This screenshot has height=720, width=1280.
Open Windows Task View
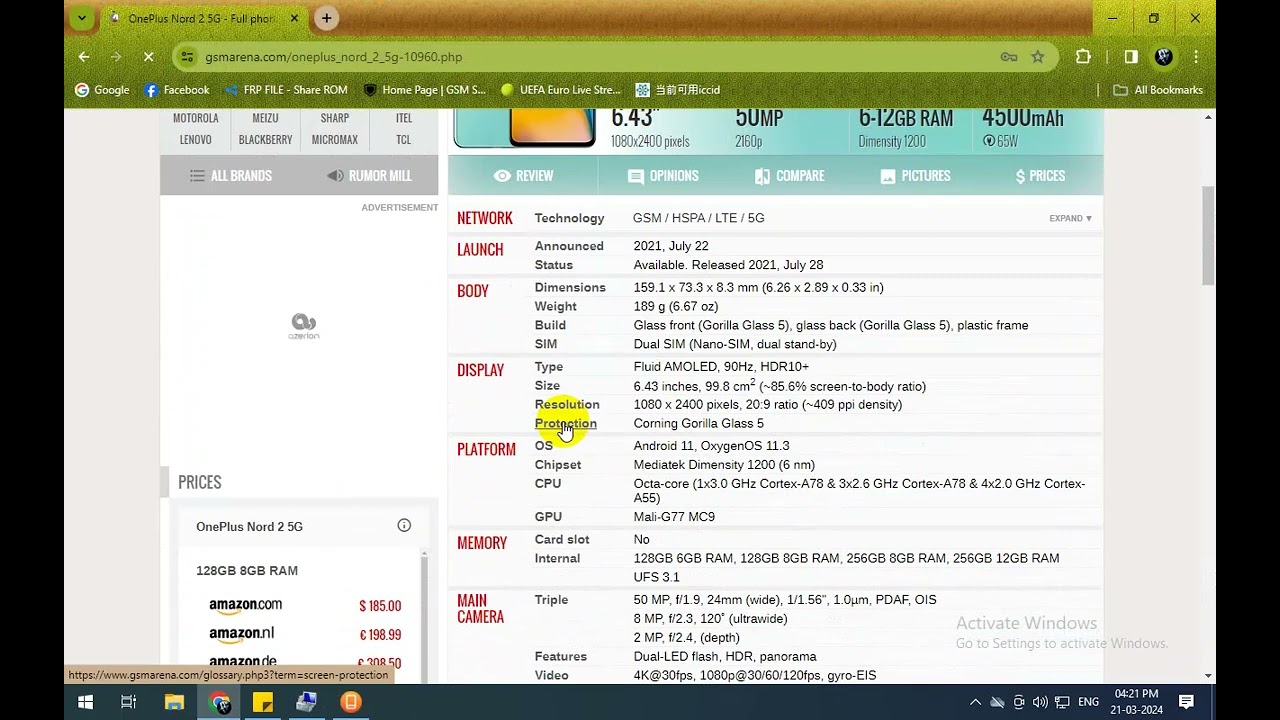tap(128, 702)
